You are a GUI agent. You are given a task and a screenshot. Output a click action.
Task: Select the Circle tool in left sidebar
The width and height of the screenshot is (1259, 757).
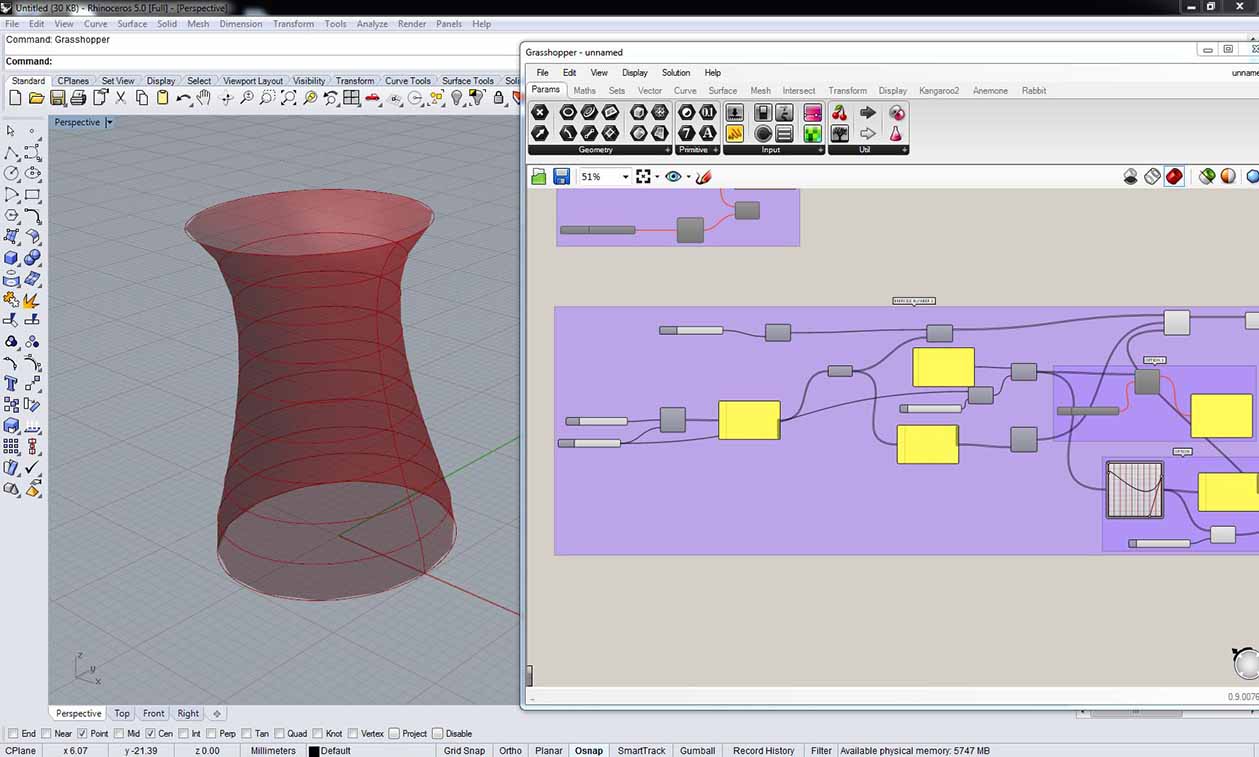click(x=11, y=173)
